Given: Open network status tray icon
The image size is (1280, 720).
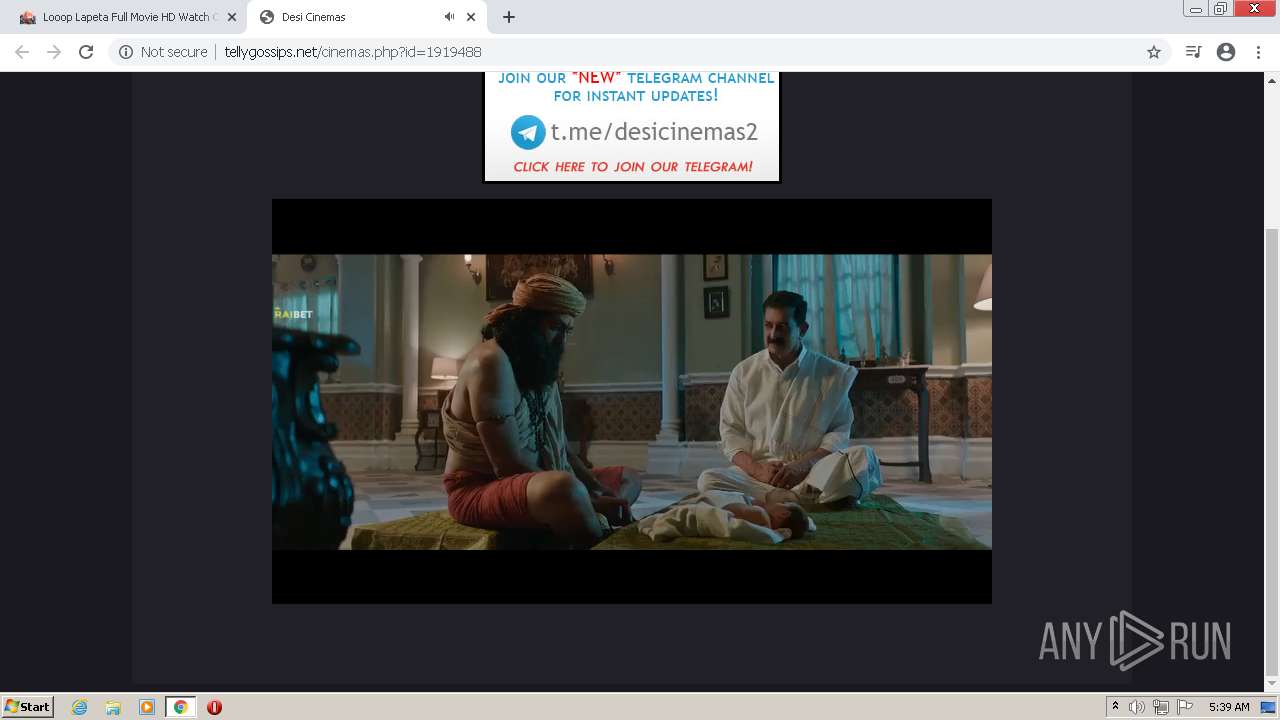Looking at the screenshot, I should 1160,707.
